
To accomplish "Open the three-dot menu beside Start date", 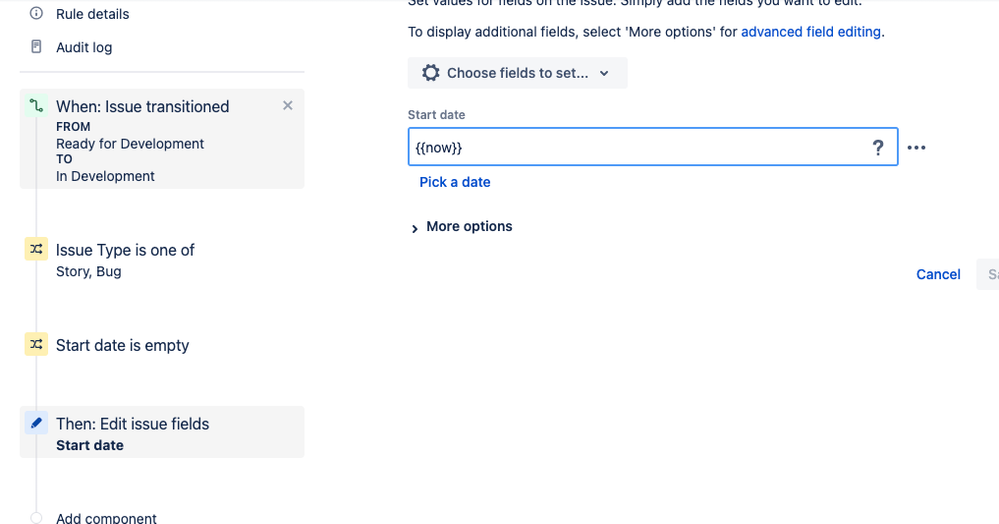I will tap(916, 148).
